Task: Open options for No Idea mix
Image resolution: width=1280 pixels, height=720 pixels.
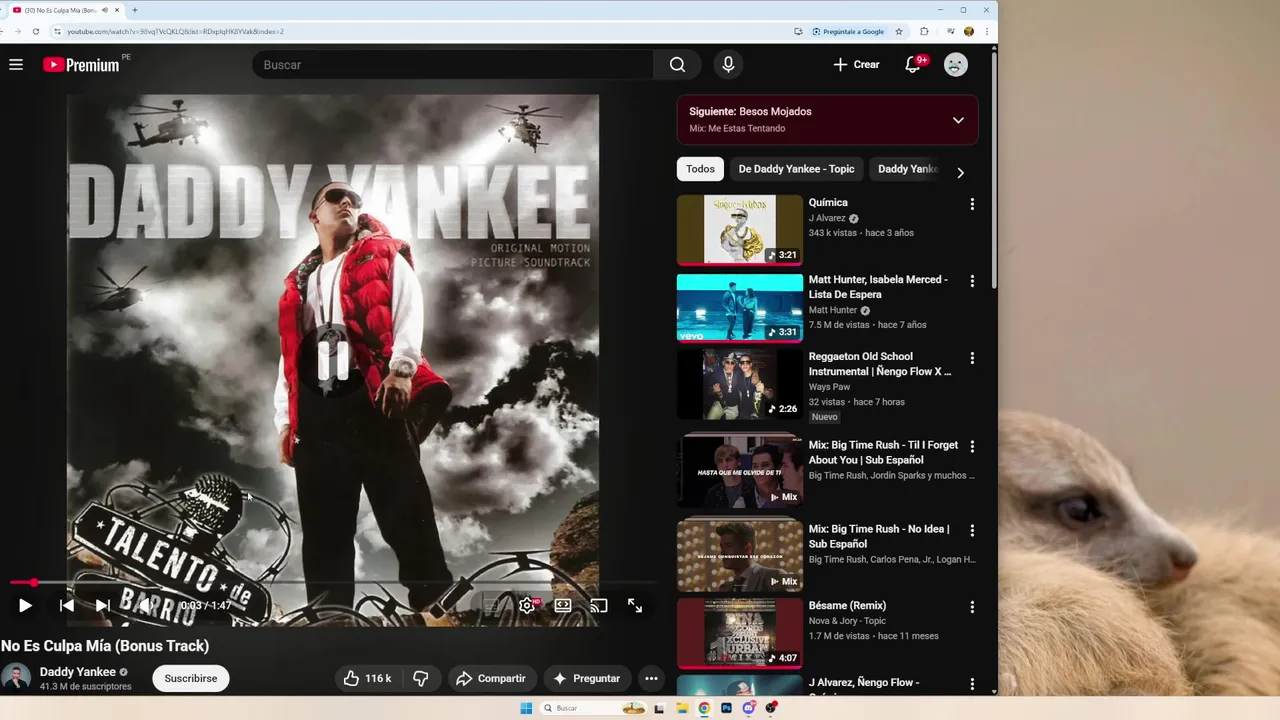Action: 972,530
